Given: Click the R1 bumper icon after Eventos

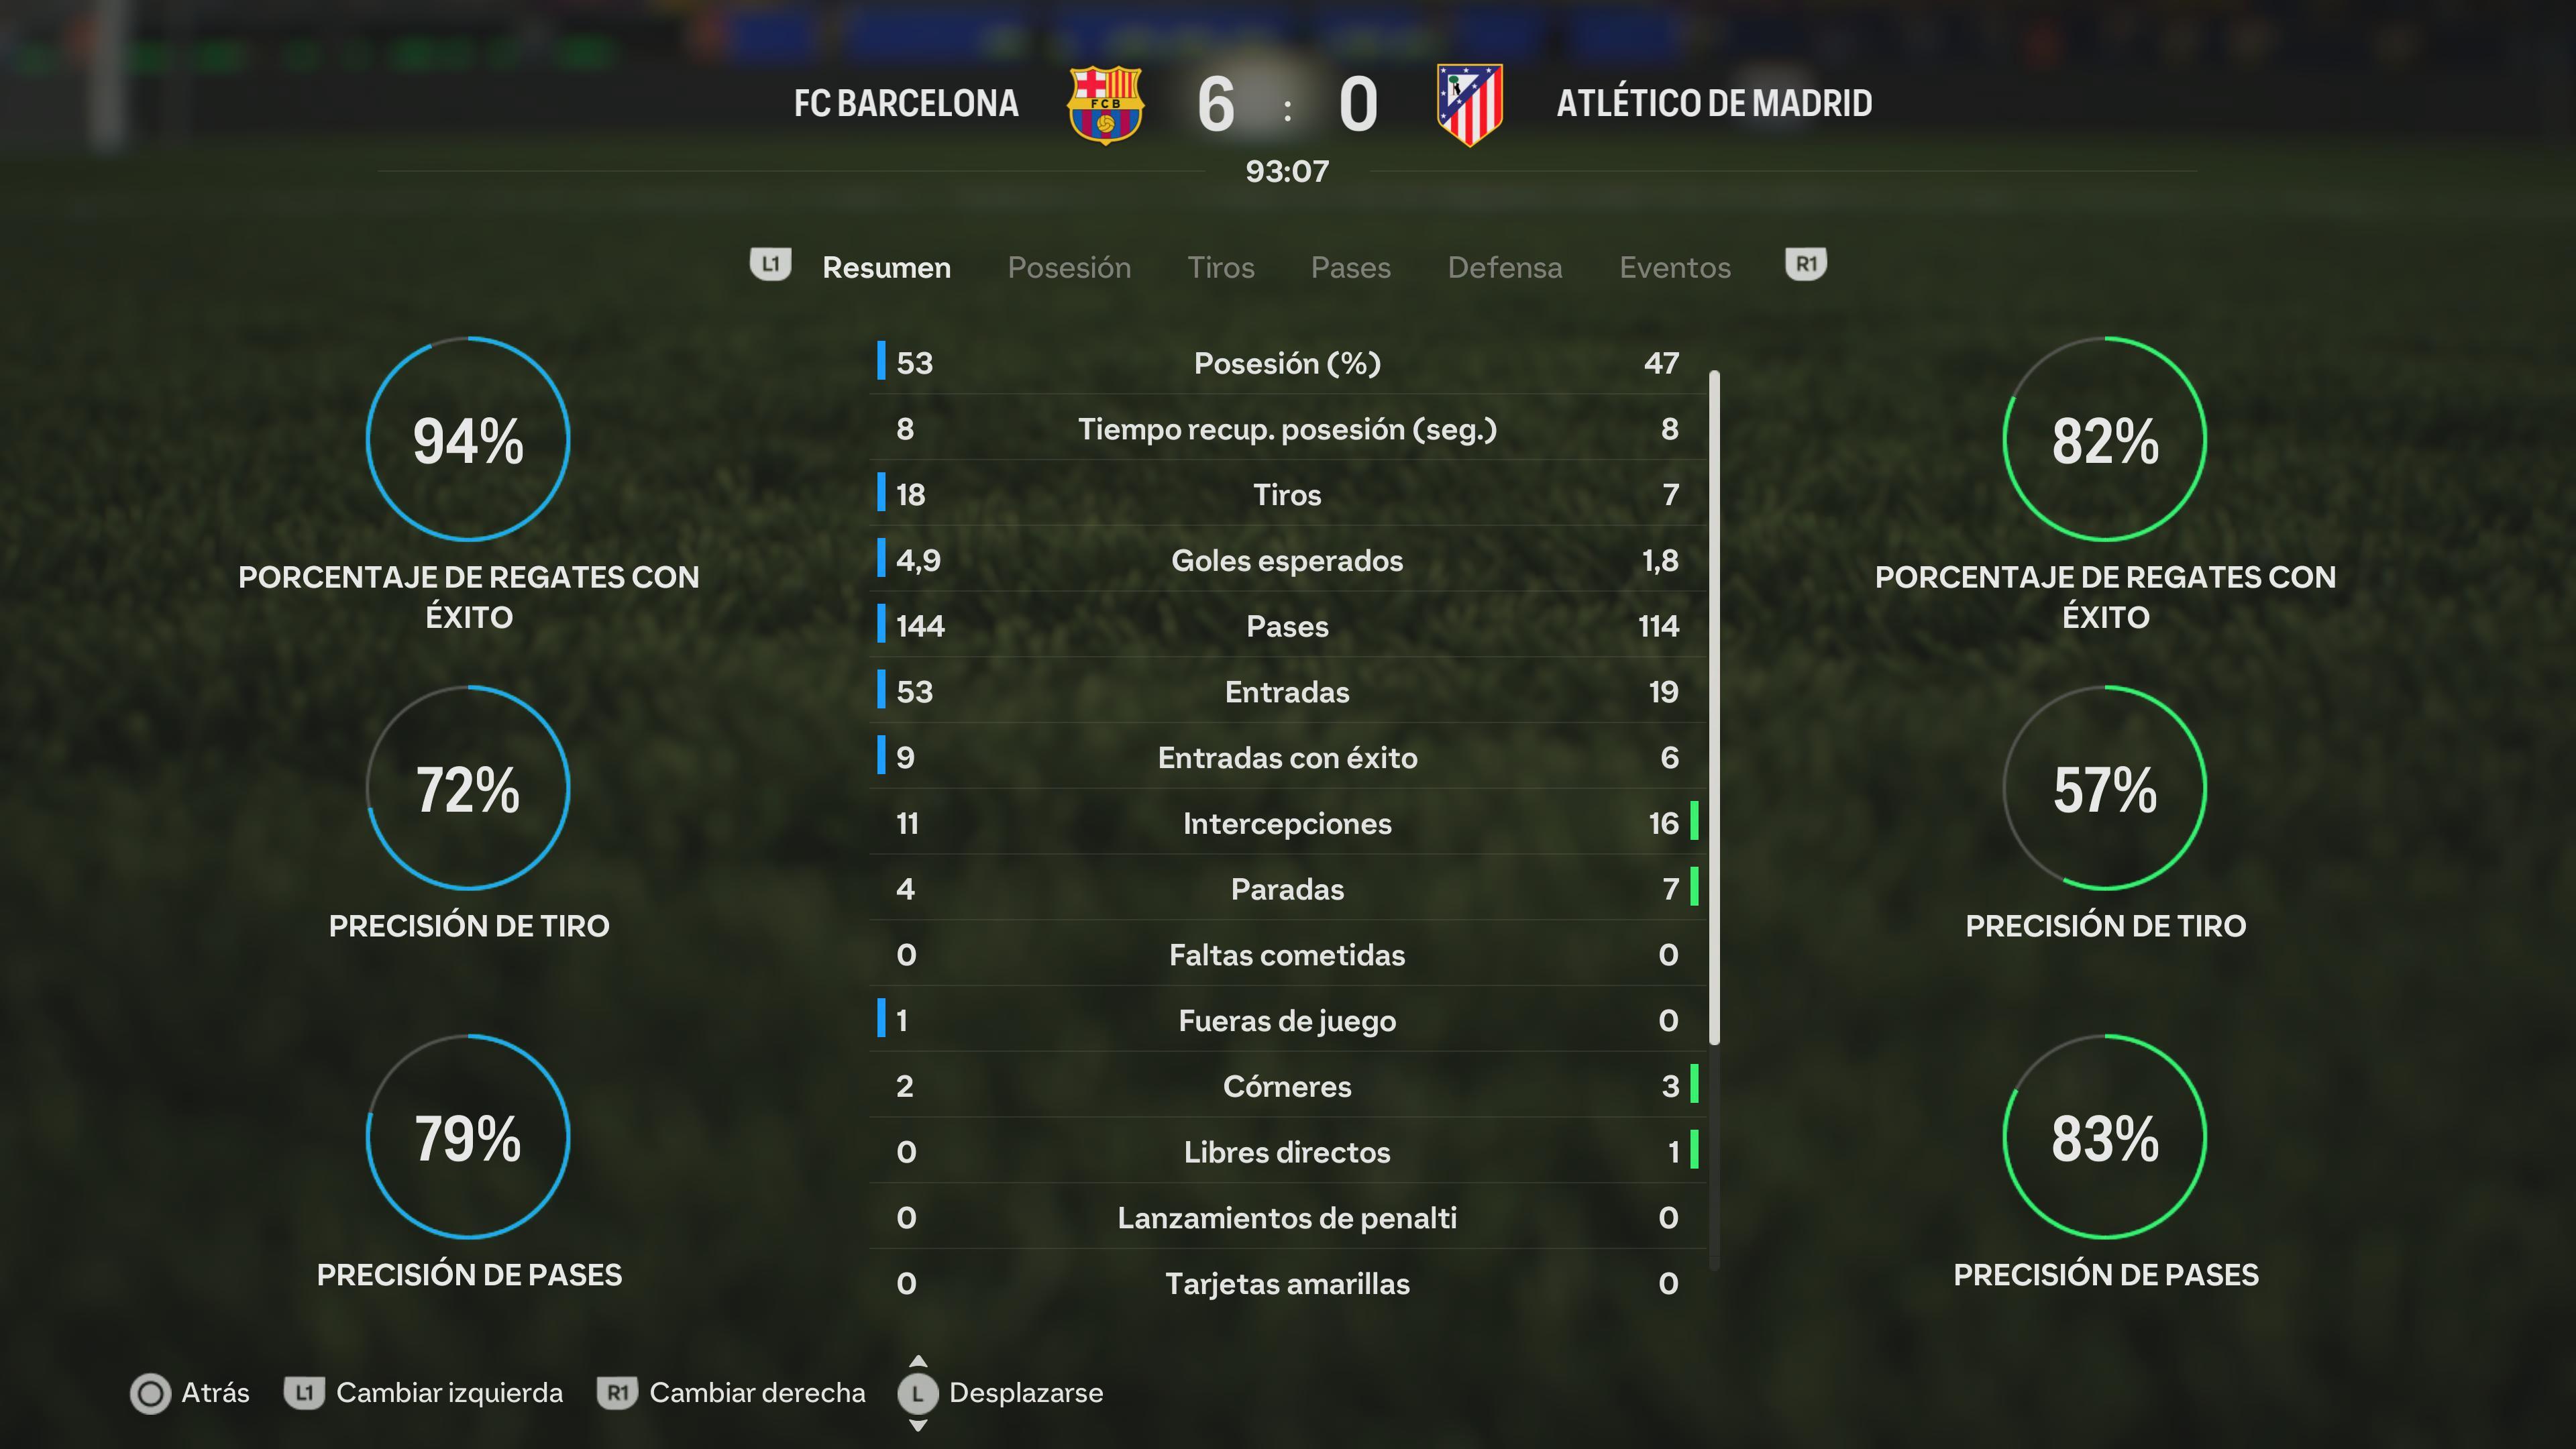Looking at the screenshot, I should click(x=1805, y=265).
